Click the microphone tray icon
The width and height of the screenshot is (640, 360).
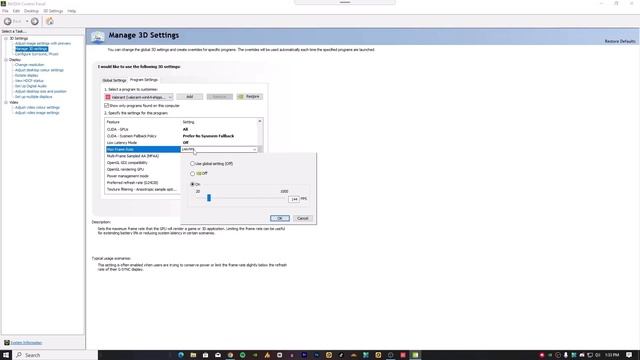point(566,355)
